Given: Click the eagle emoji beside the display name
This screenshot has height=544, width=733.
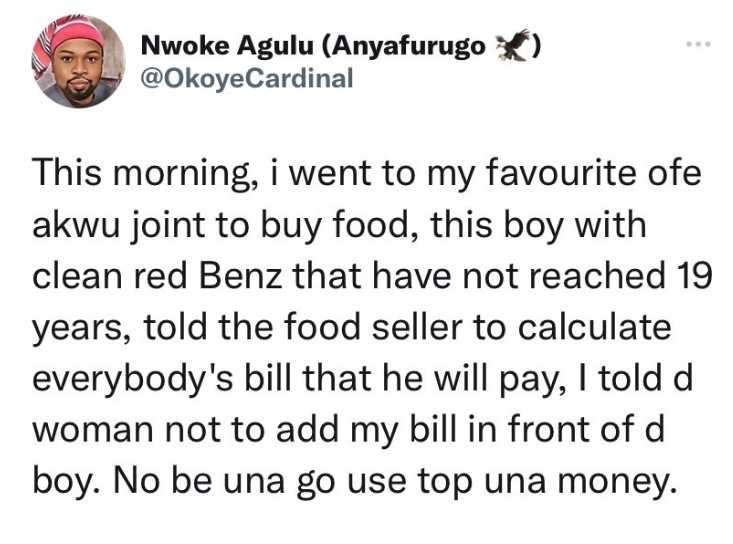Looking at the screenshot, I should [514, 45].
